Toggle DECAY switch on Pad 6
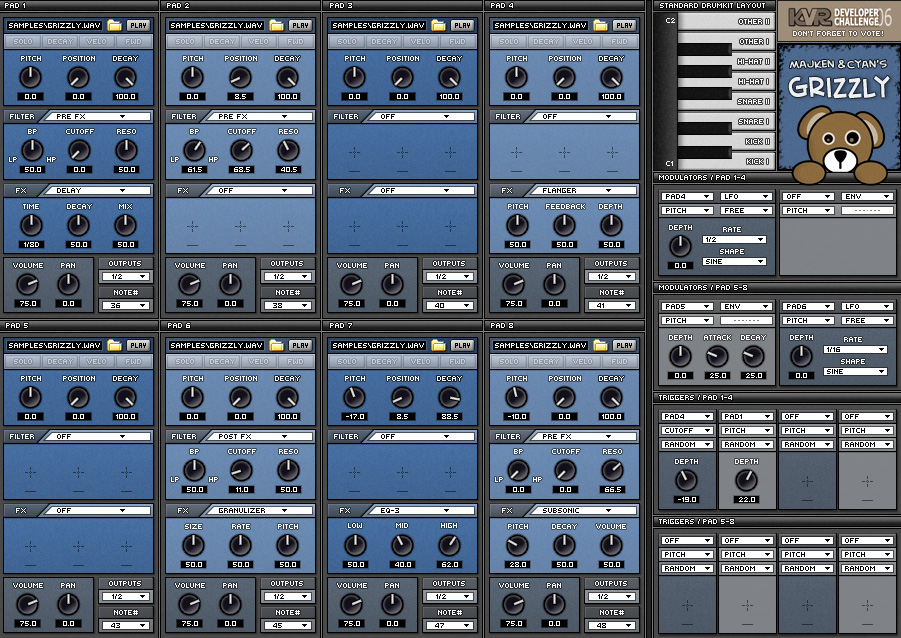Screen dimensions: 901x638 (x=222, y=362)
